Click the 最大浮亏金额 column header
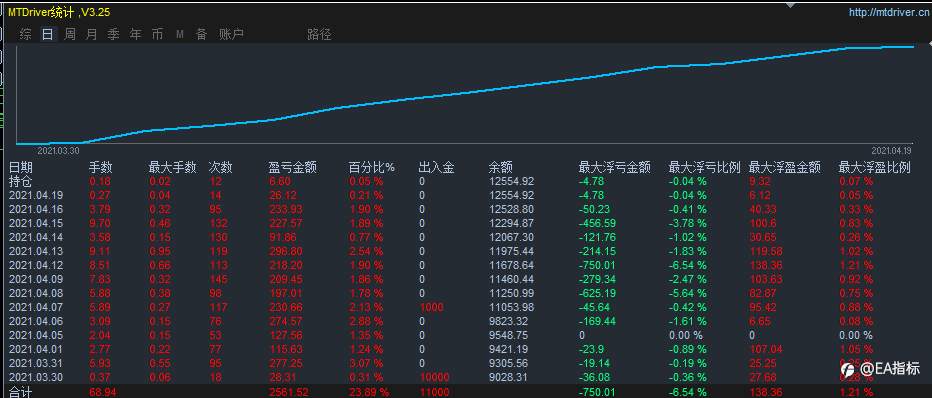This screenshot has width=932, height=398. pos(615,168)
